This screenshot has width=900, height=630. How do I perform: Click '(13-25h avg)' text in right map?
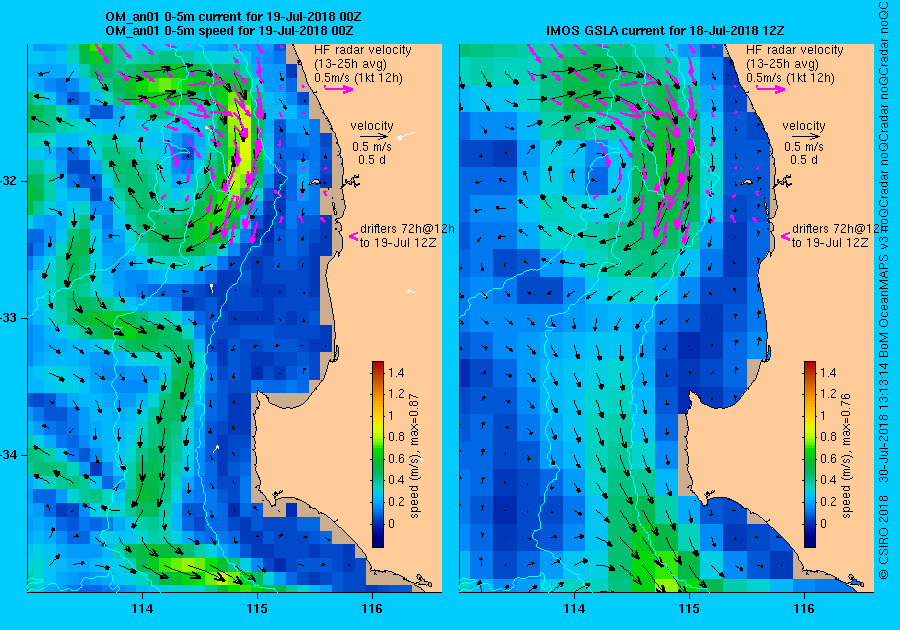click(x=783, y=64)
